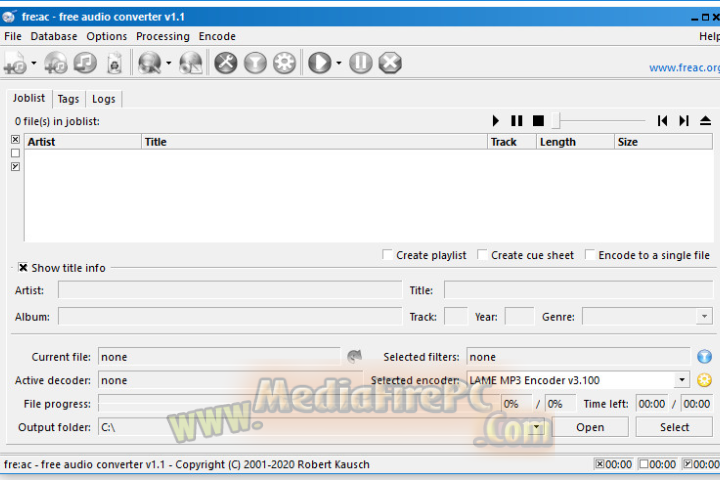Click the Artist input field

click(230, 290)
